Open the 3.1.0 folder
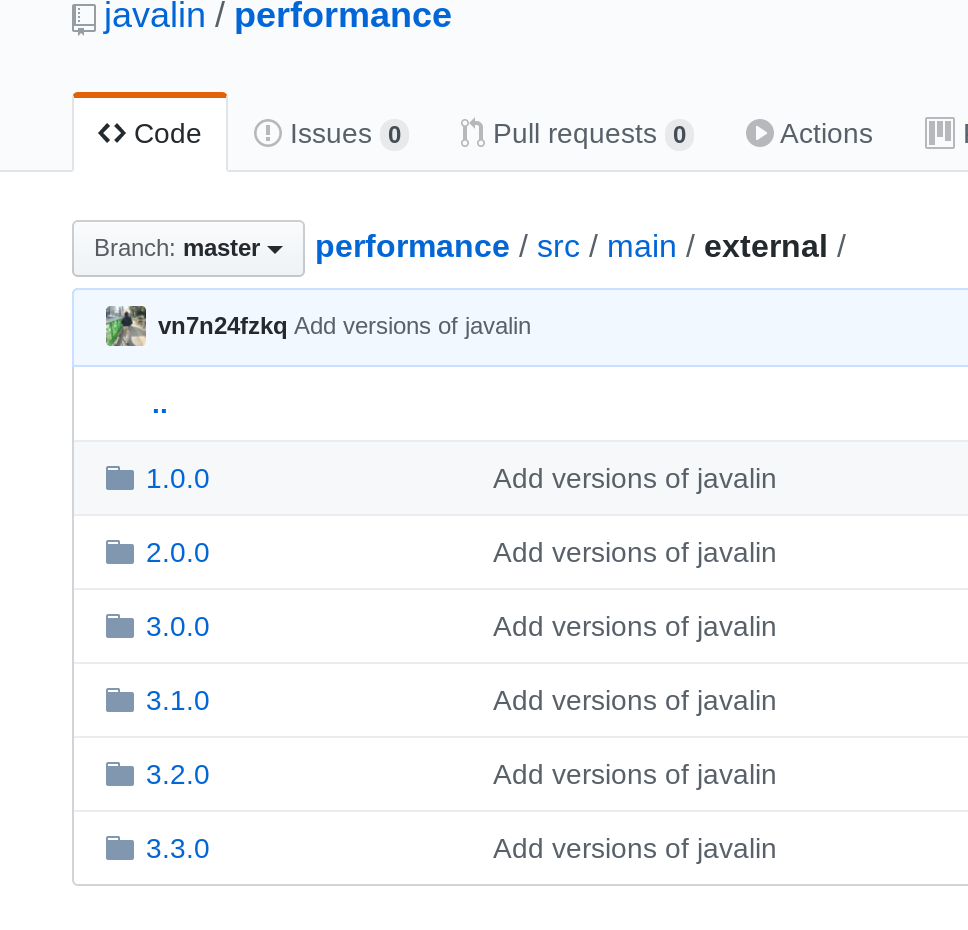 [178, 701]
